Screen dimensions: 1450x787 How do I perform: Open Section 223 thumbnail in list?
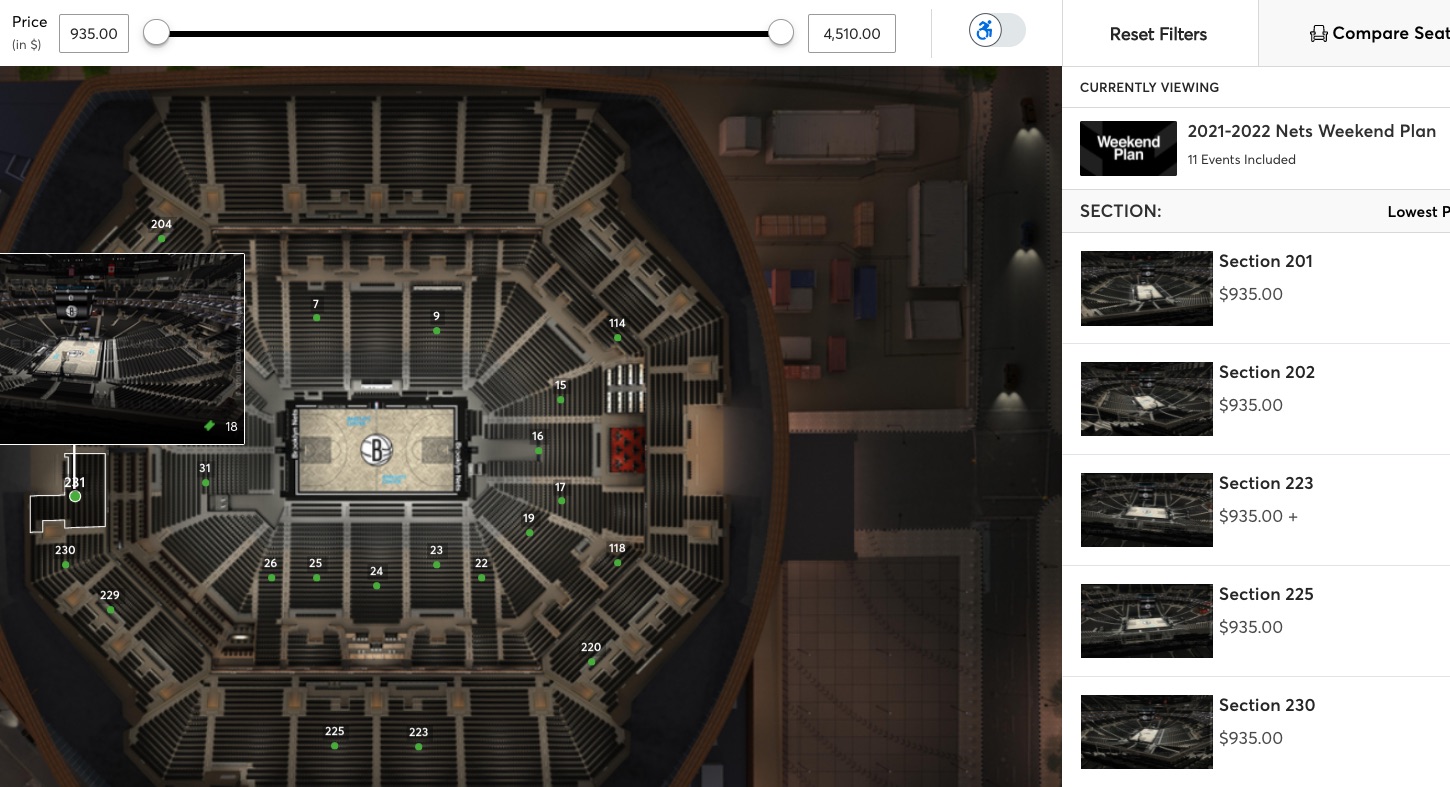[x=1146, y=510]
